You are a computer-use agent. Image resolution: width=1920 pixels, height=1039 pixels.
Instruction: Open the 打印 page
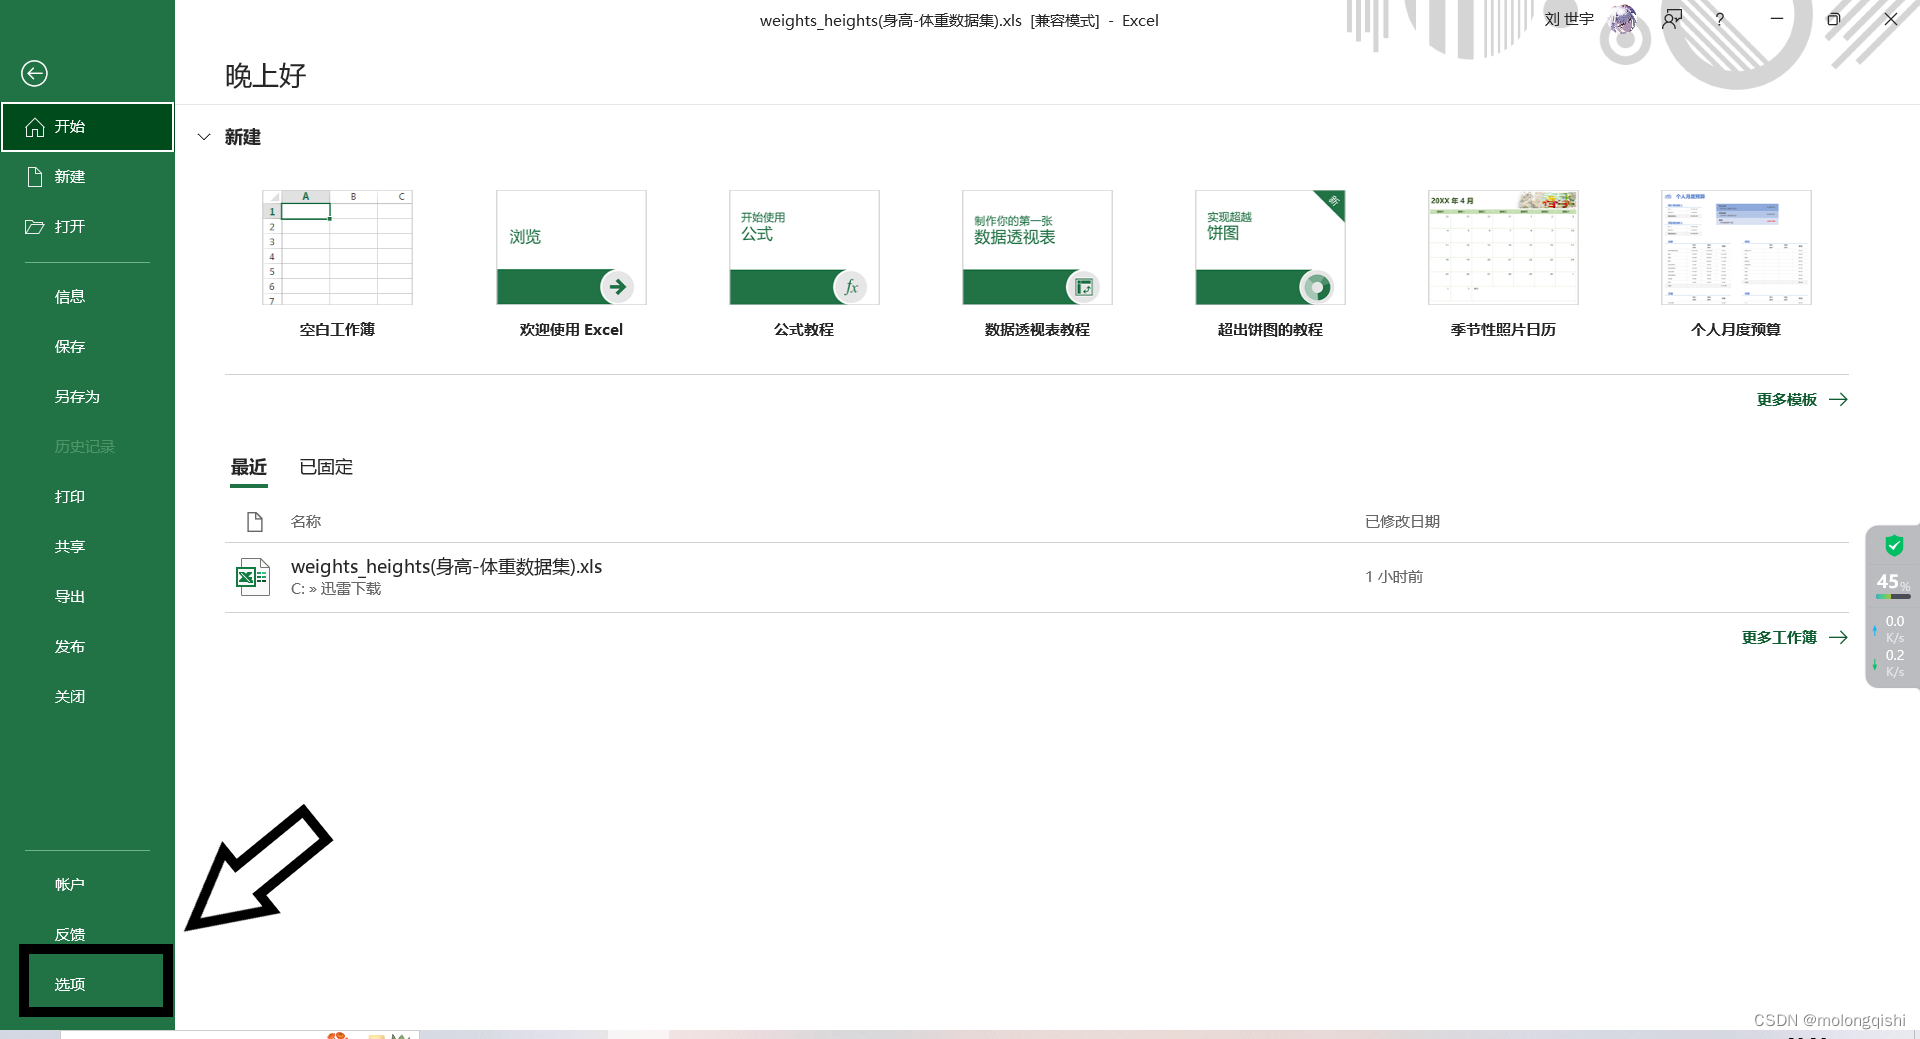tap(87, 497)
